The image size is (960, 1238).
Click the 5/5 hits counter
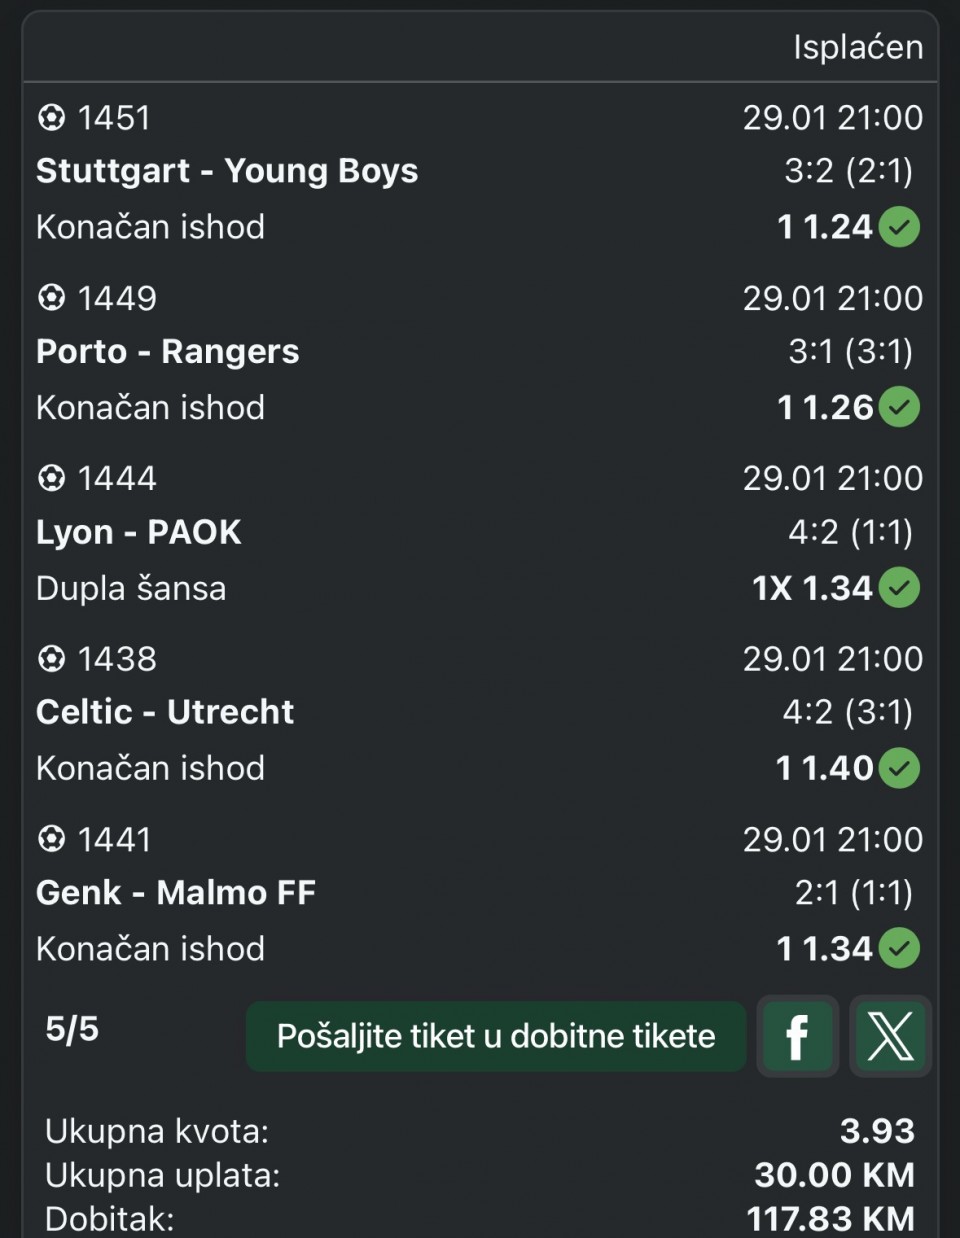click(x=72, y=1029)
